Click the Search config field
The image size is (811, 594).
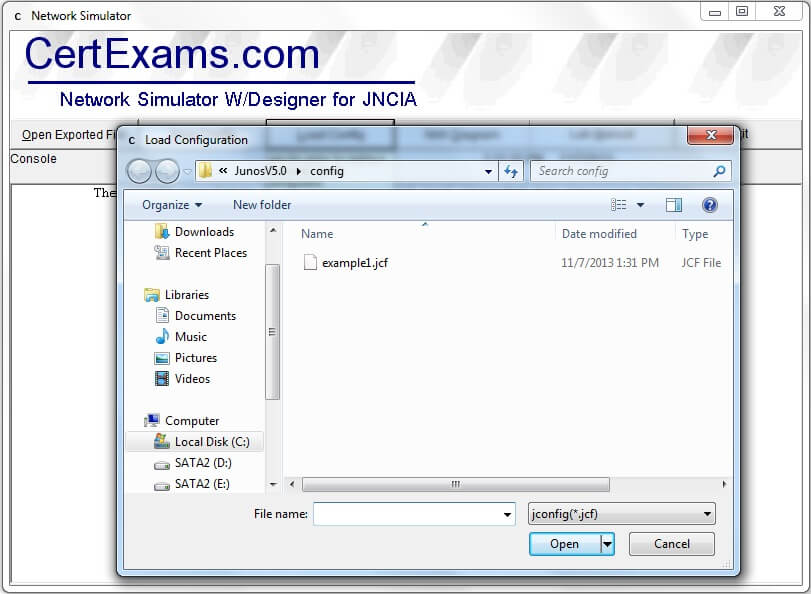coord(622,171)
